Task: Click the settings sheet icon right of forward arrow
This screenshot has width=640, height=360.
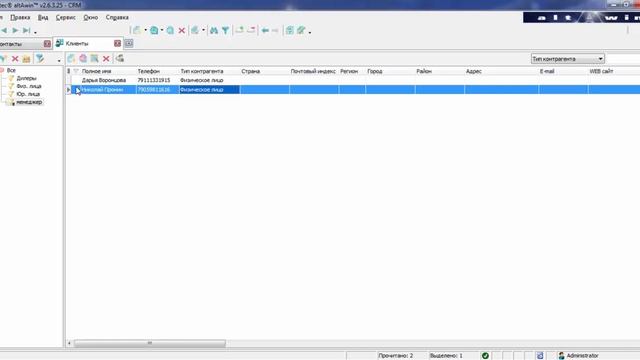Action: pyautogui.click(x=289, y=31)
